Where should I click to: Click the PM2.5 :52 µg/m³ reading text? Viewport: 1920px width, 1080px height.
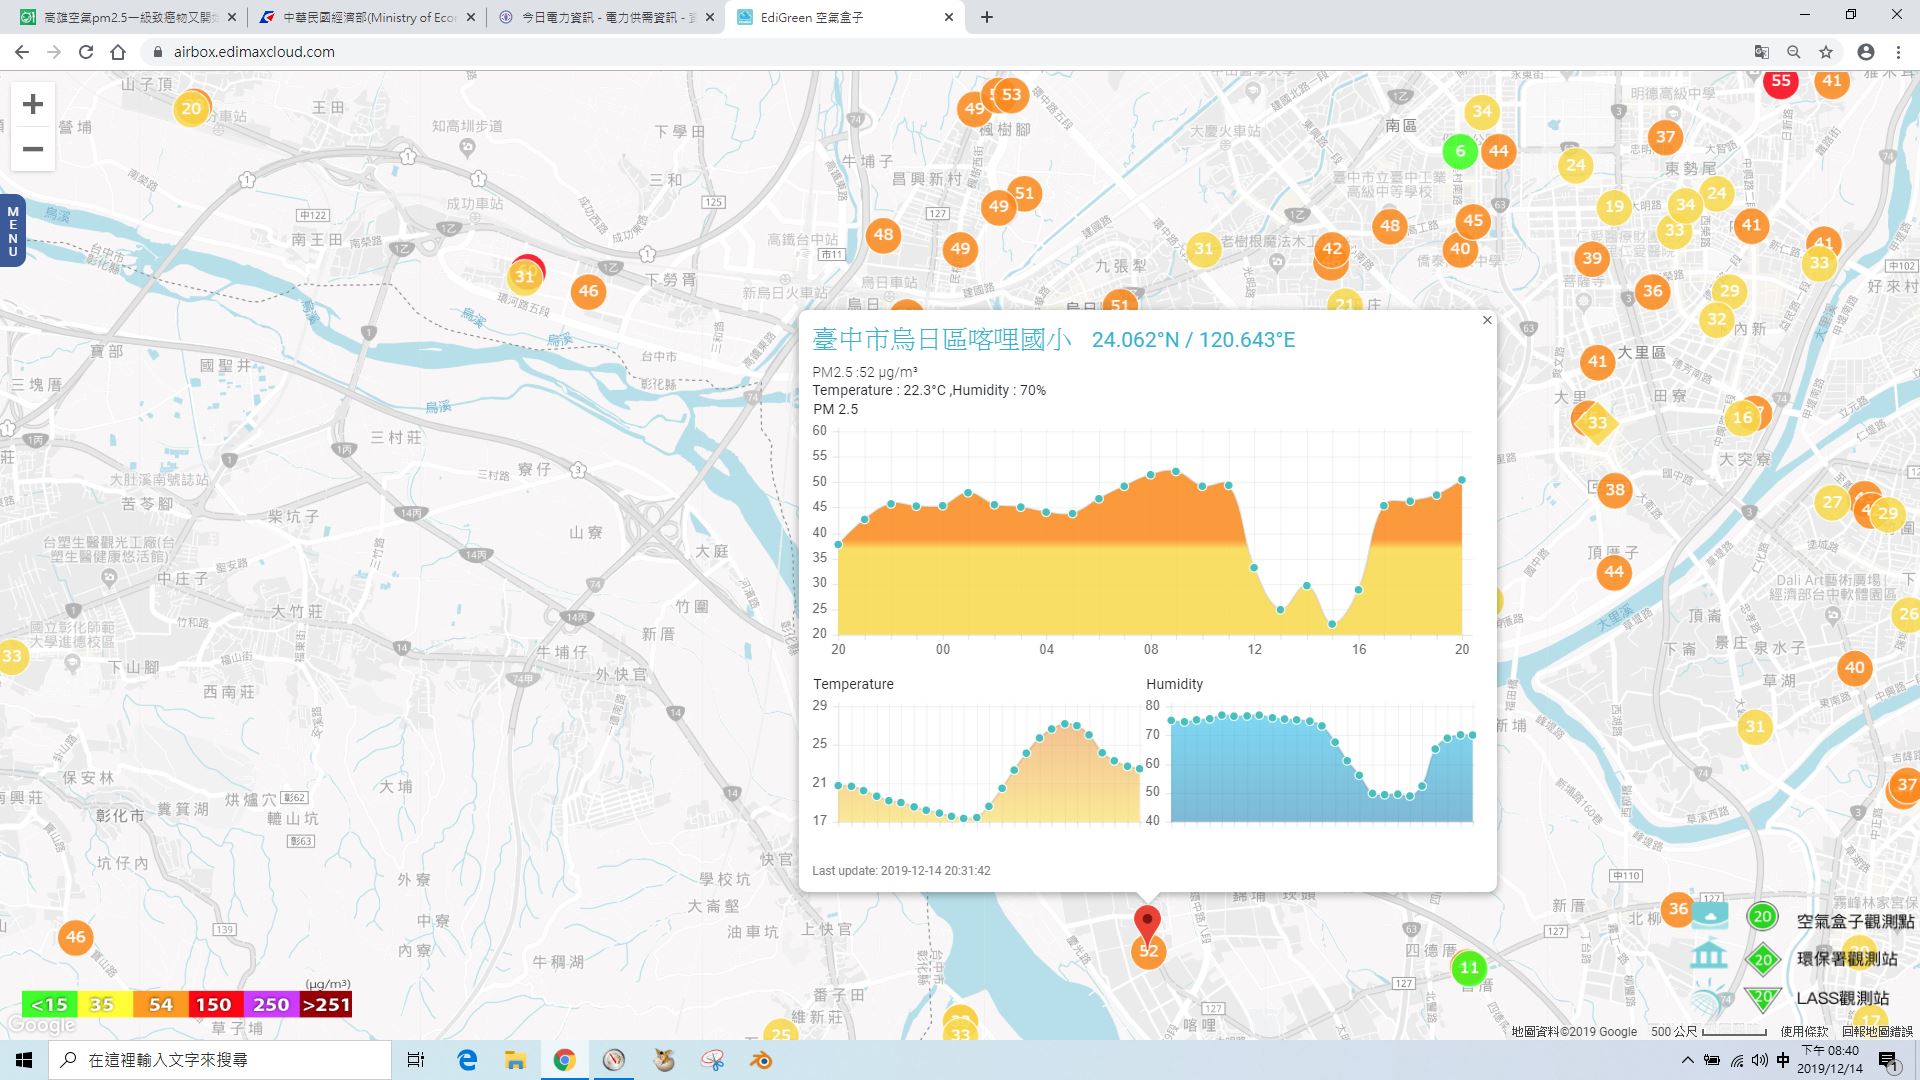[865, 372]
